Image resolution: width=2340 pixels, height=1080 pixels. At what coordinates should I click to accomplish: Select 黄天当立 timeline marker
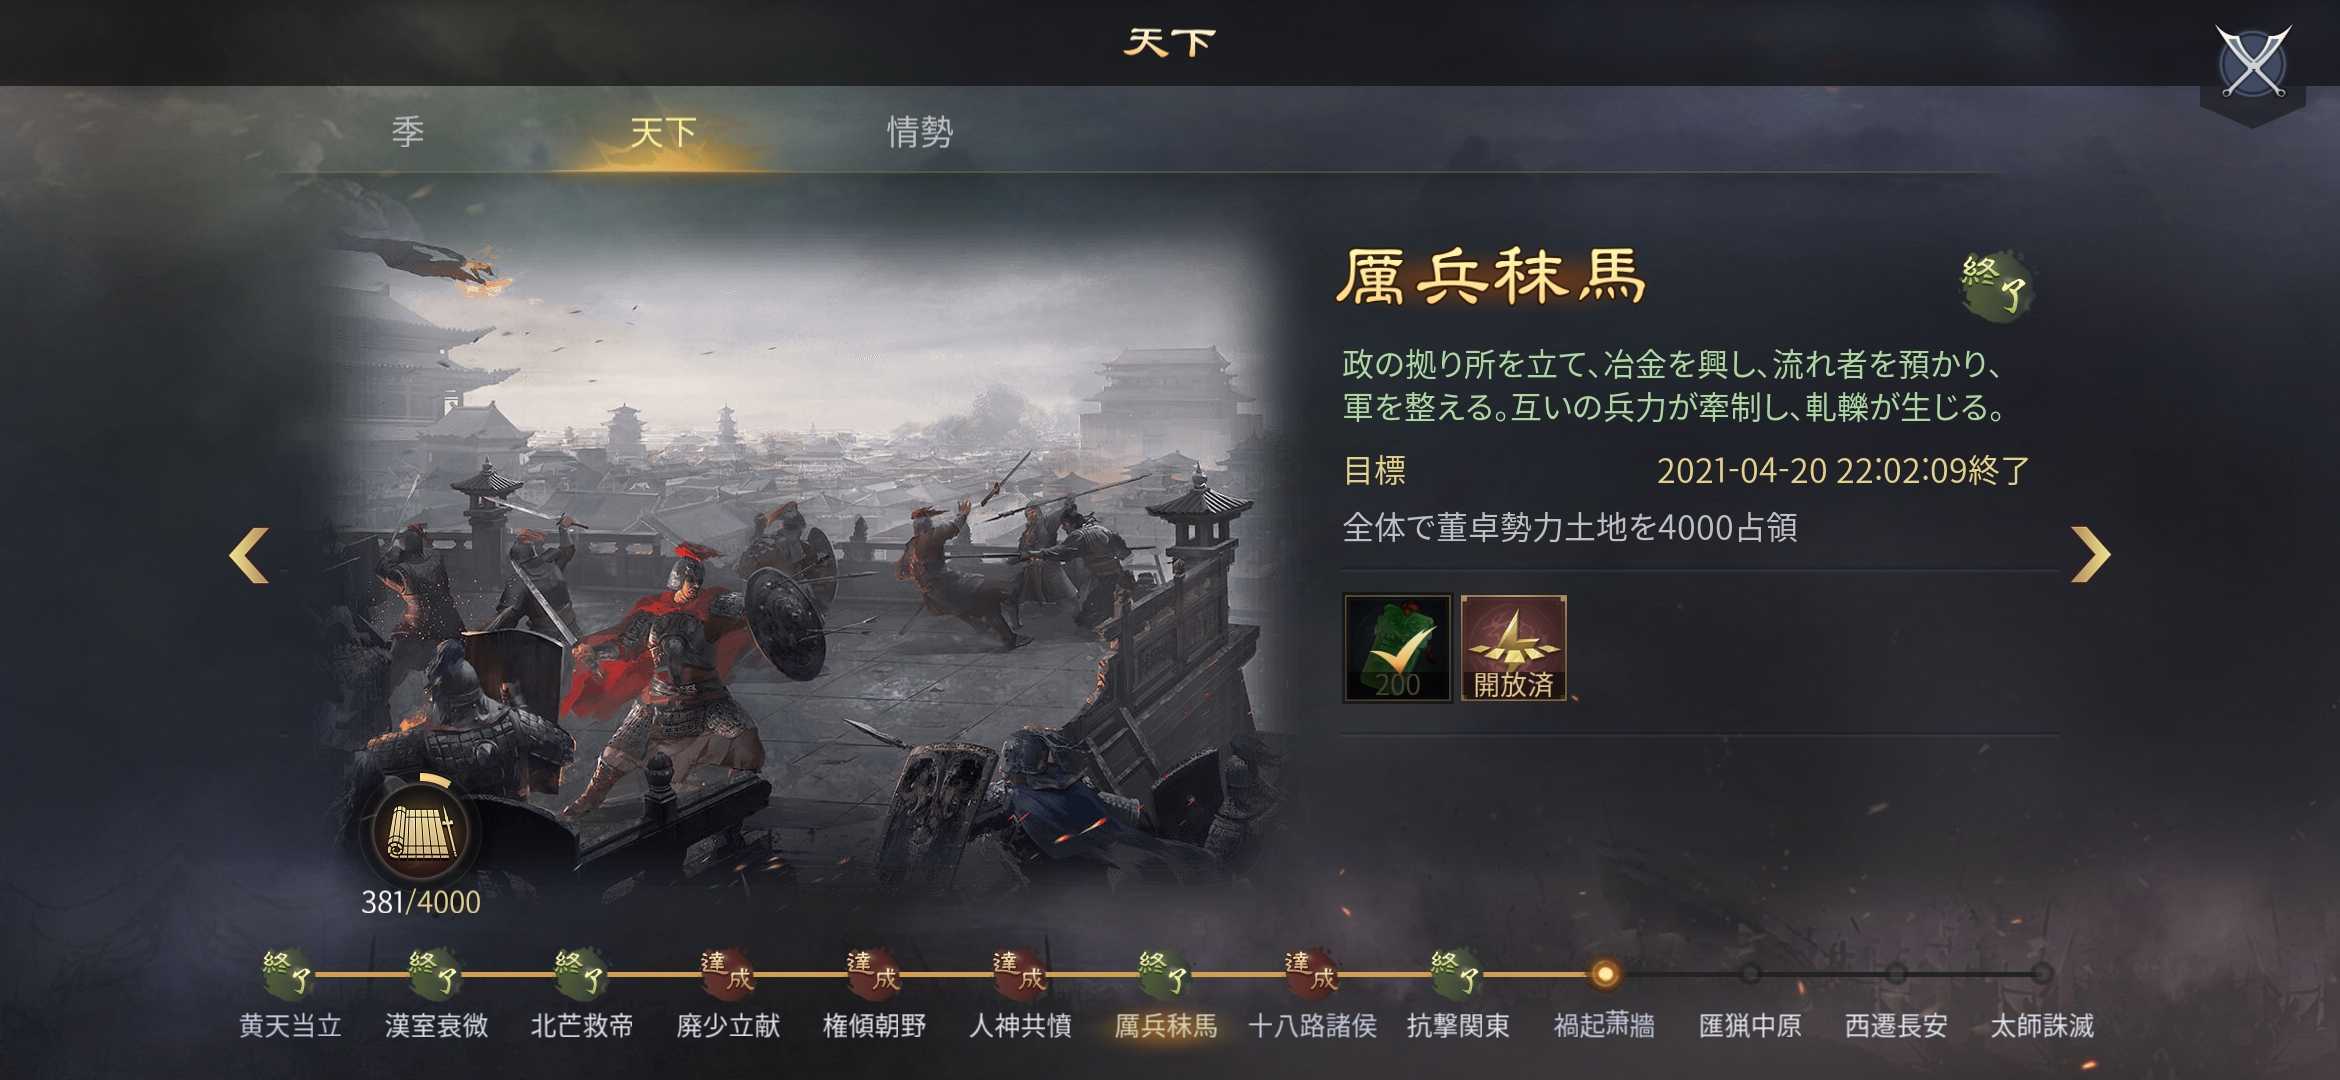pyautogui.click(x=289, y=972)
